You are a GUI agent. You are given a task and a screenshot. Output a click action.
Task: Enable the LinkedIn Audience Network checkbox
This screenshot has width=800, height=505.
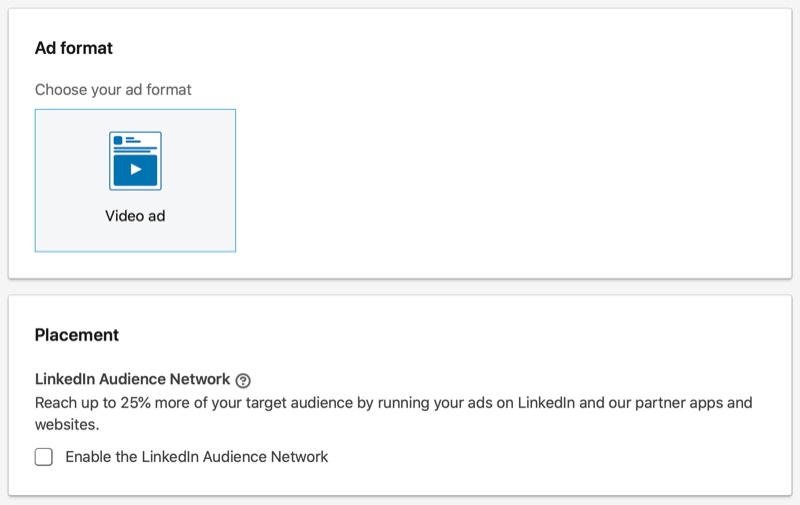point(44,457)
